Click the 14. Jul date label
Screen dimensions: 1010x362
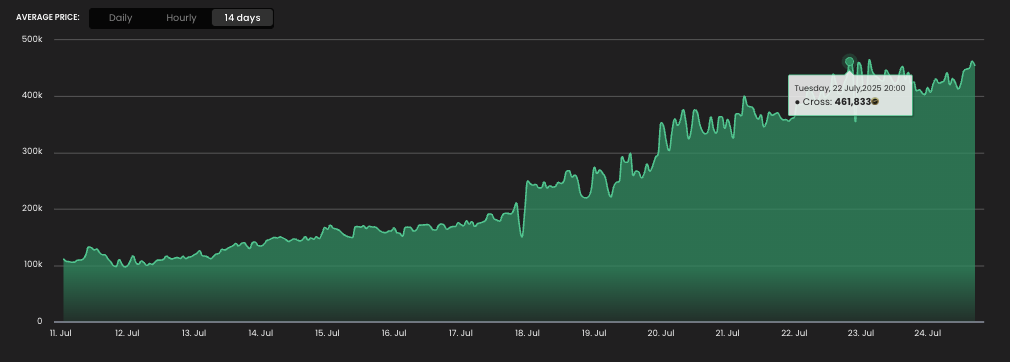click(261, 333)
